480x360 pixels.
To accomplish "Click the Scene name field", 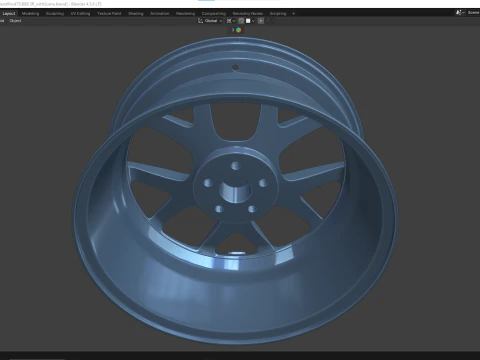I will 473,13.
